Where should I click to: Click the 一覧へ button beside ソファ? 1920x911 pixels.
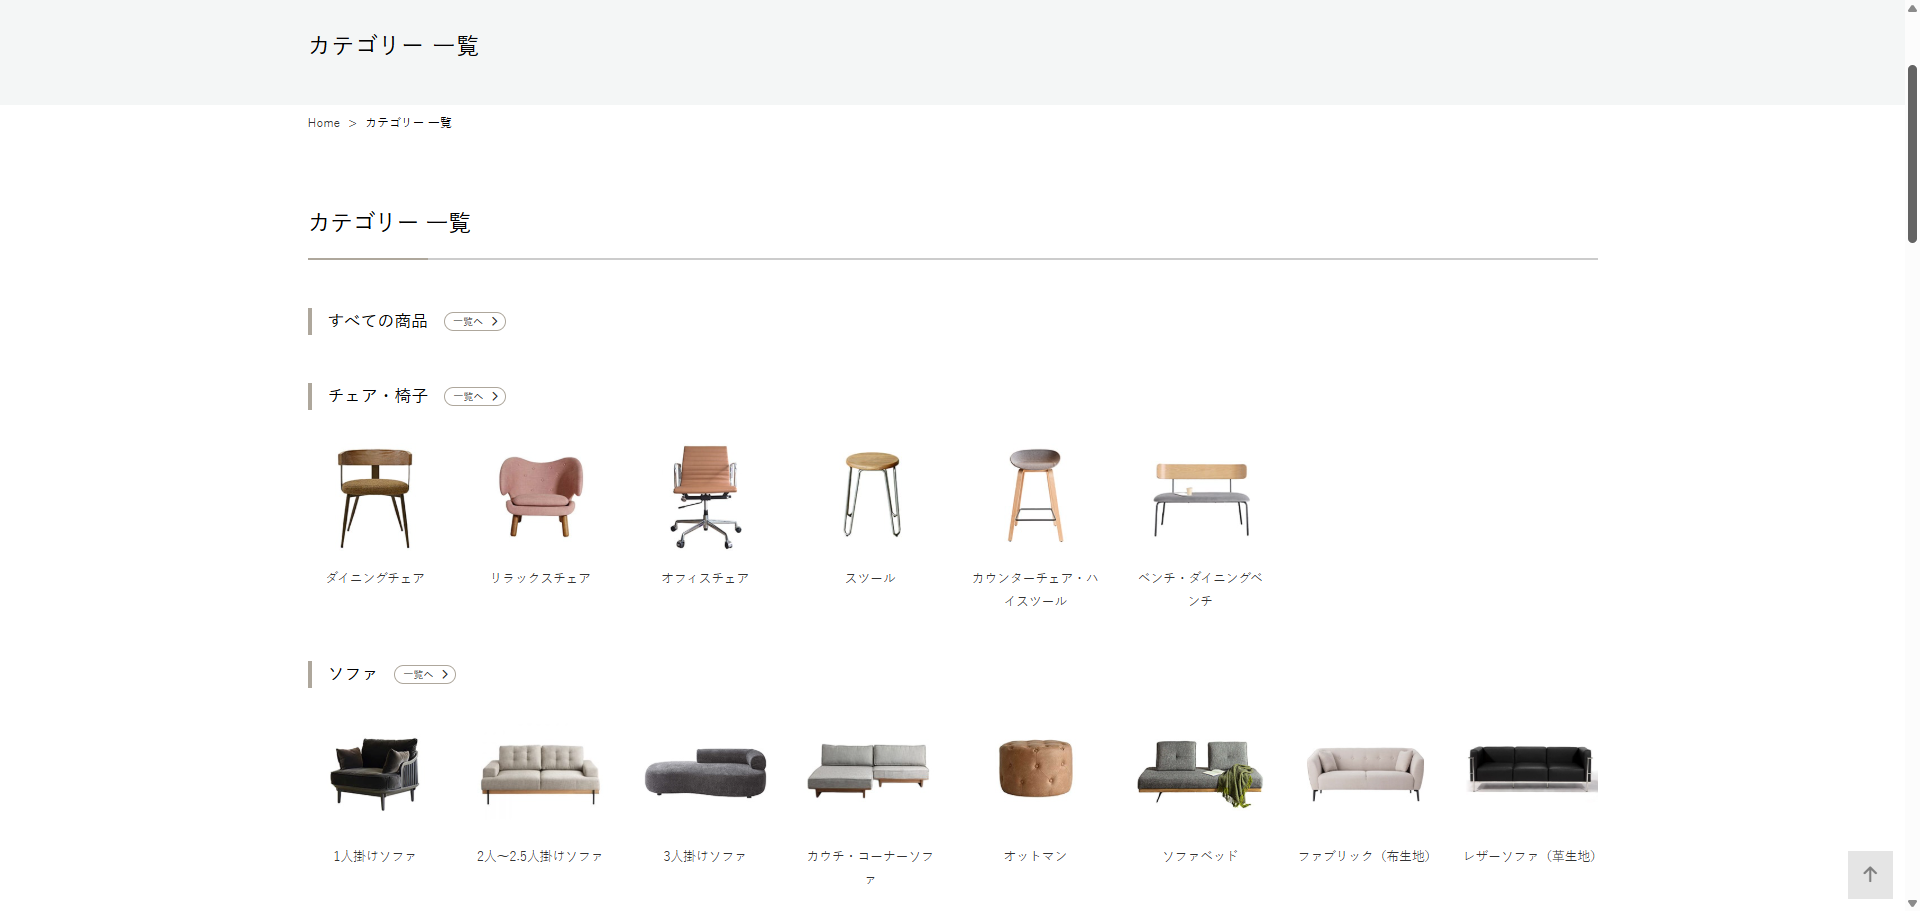[x=425, y=674]
